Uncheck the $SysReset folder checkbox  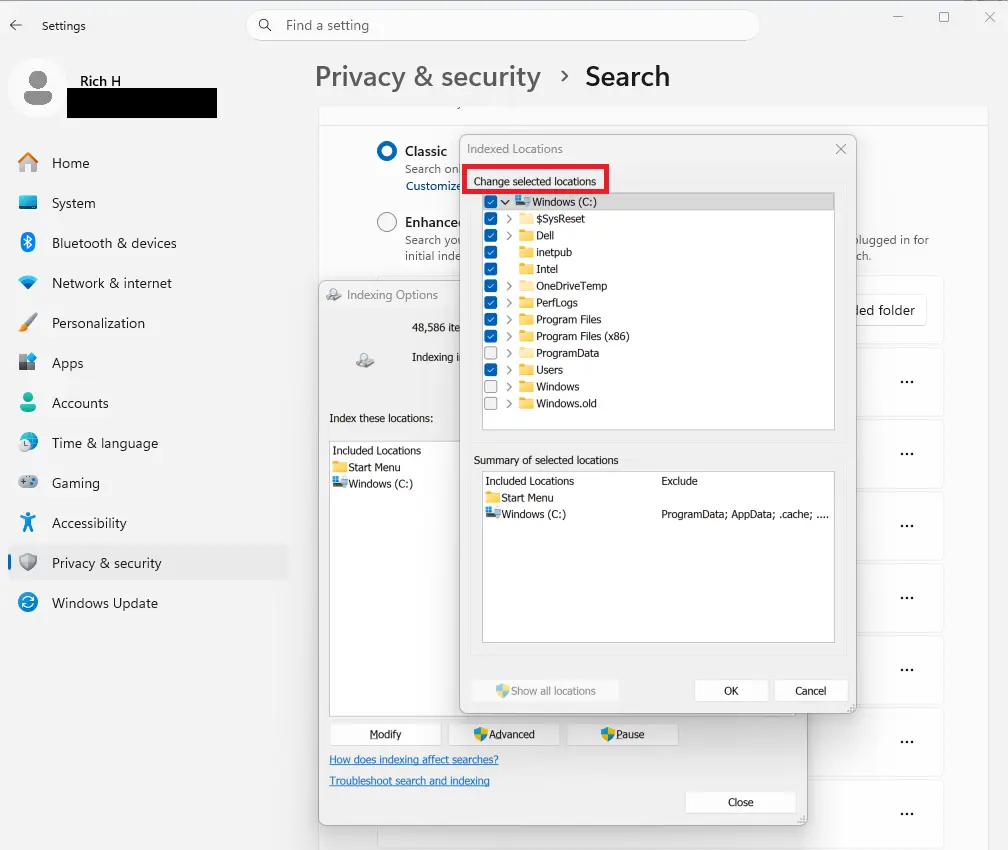click(490, 219)
